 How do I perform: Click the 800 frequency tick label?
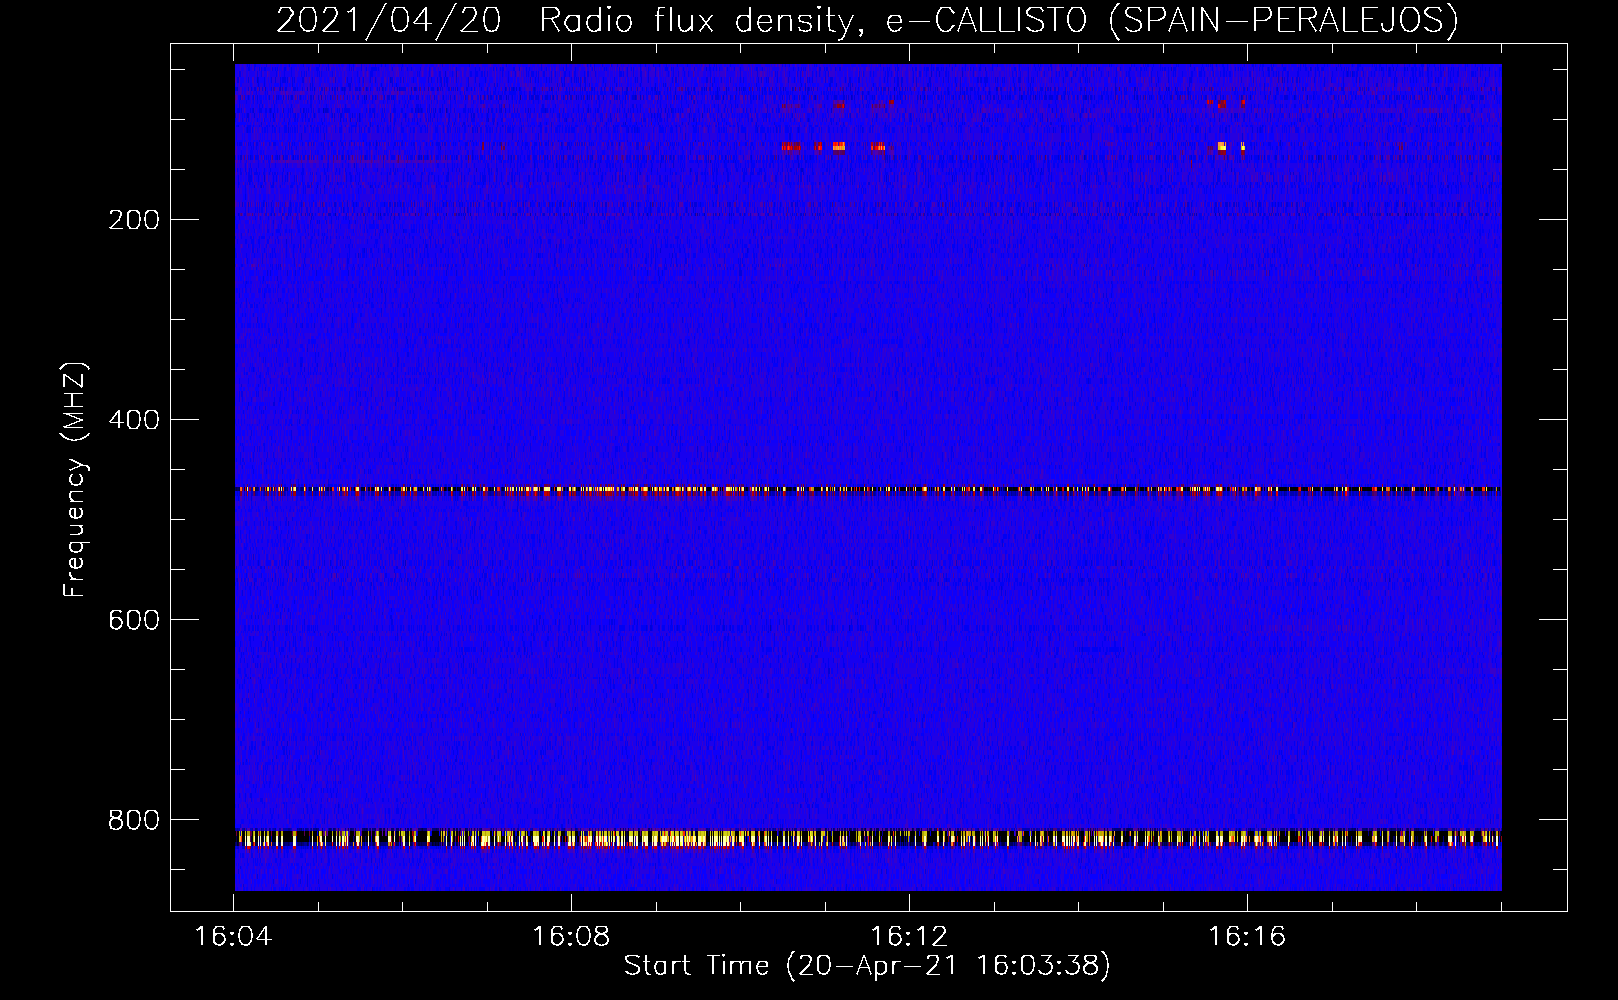(x=134, y=820)
